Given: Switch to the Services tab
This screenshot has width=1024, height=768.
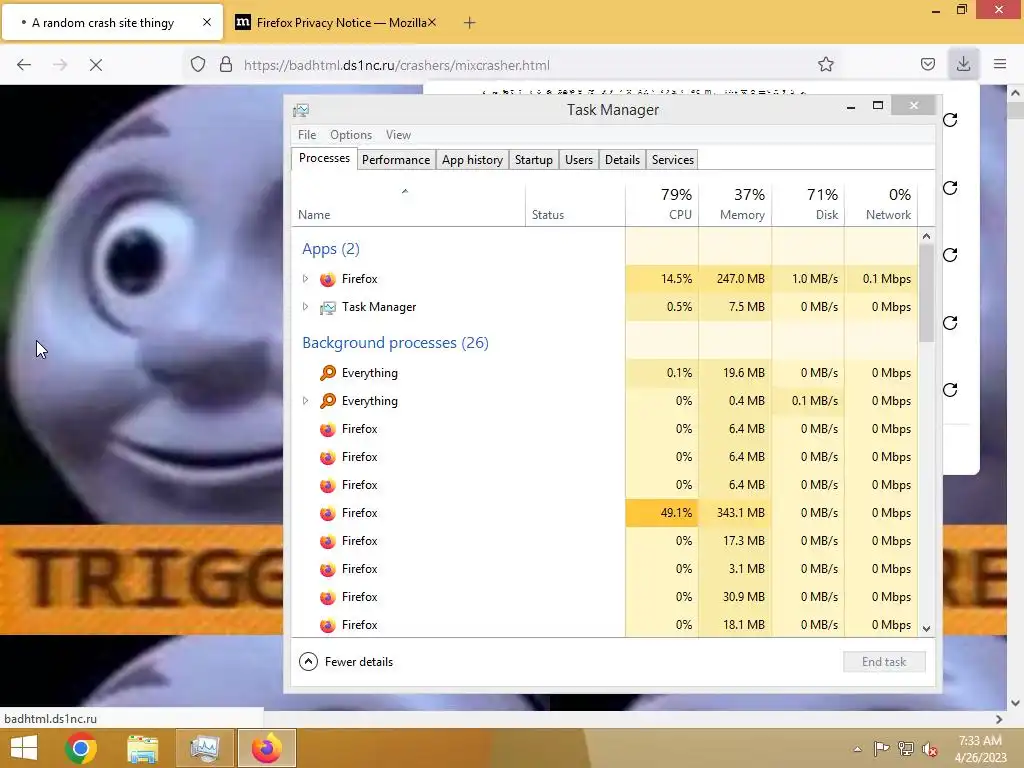Looking at the screenshot, I should tap(673, 160).
